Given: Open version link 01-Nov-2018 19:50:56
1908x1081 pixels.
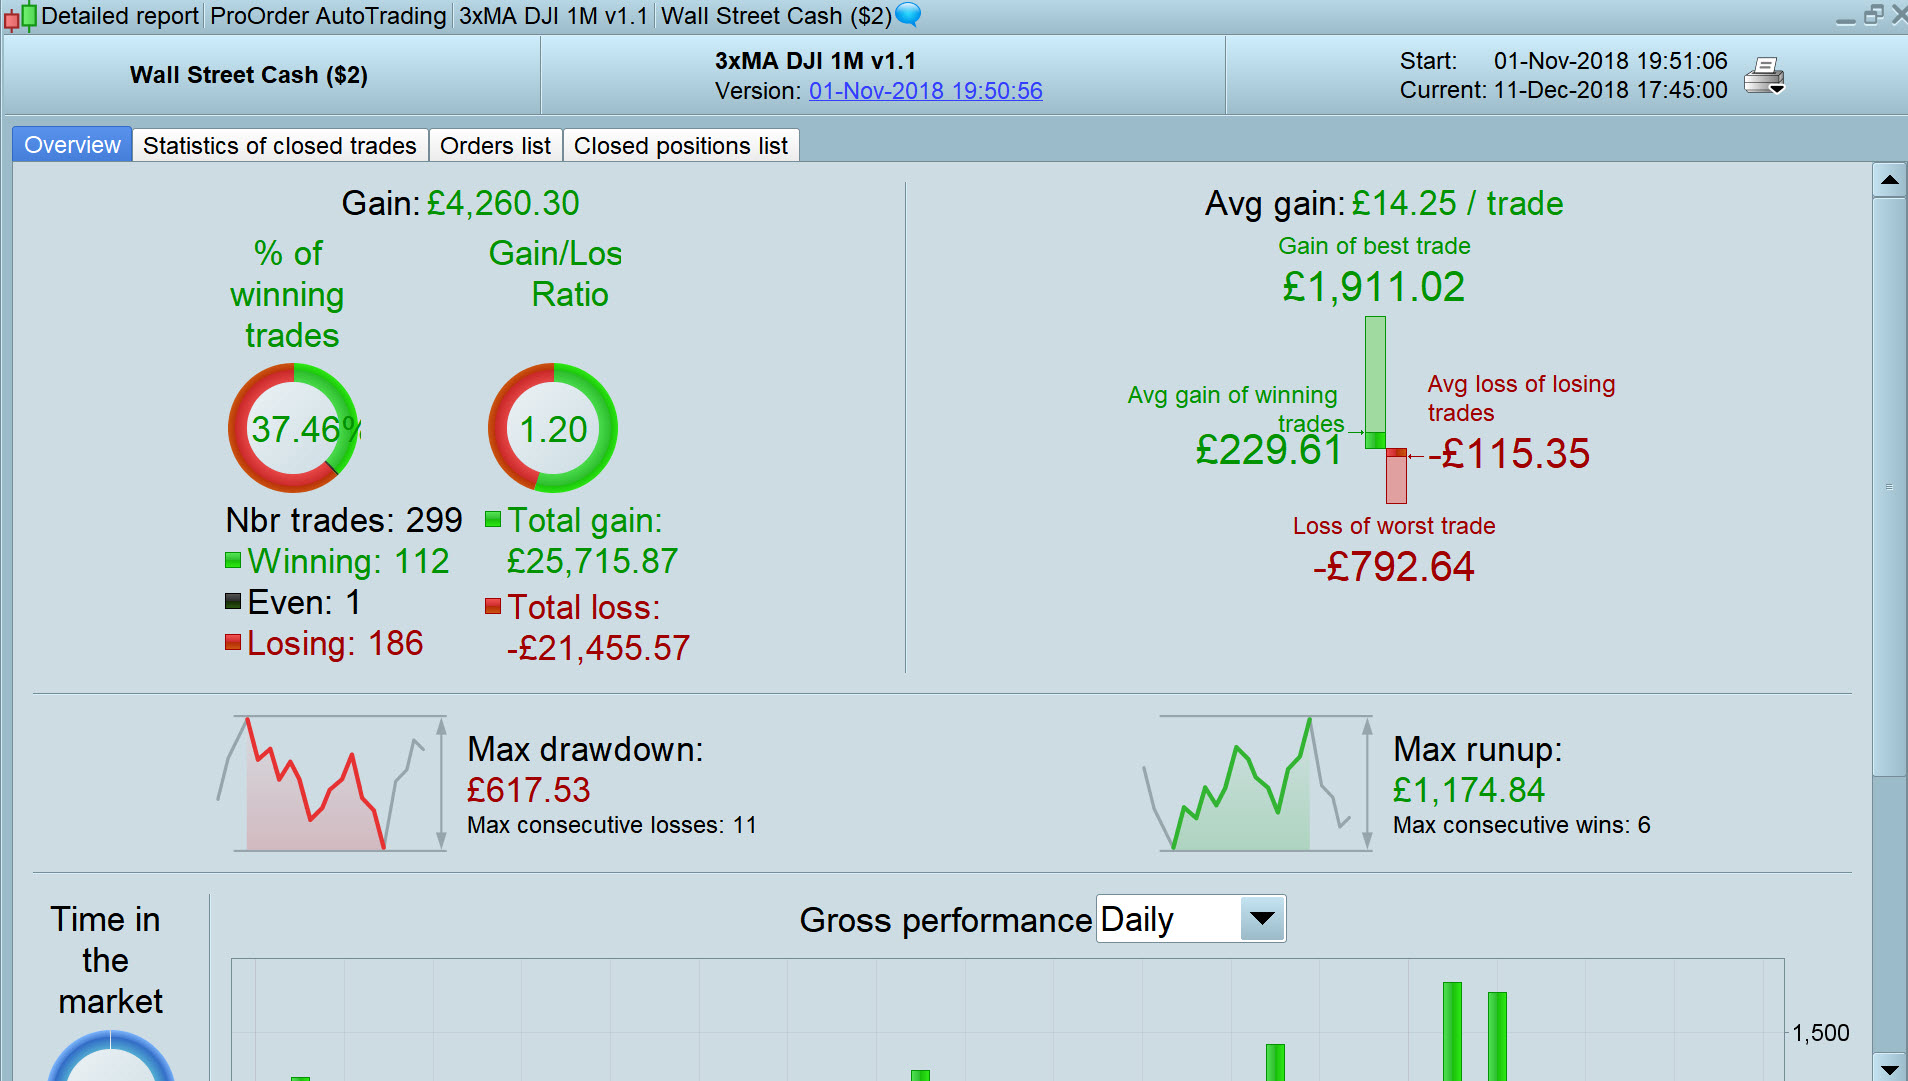Looking at the screenshot, I should click(926, 91).
